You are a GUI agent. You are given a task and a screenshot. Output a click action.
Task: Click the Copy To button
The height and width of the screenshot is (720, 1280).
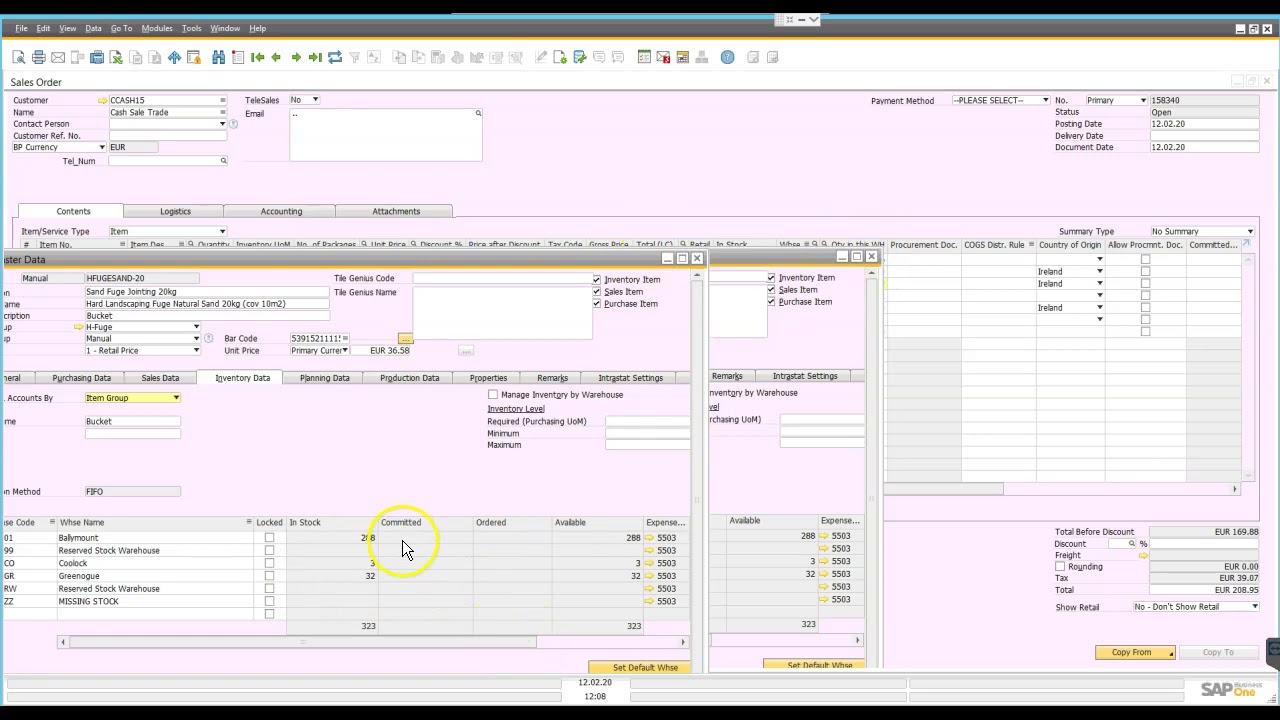click(x=1218, y=653)
